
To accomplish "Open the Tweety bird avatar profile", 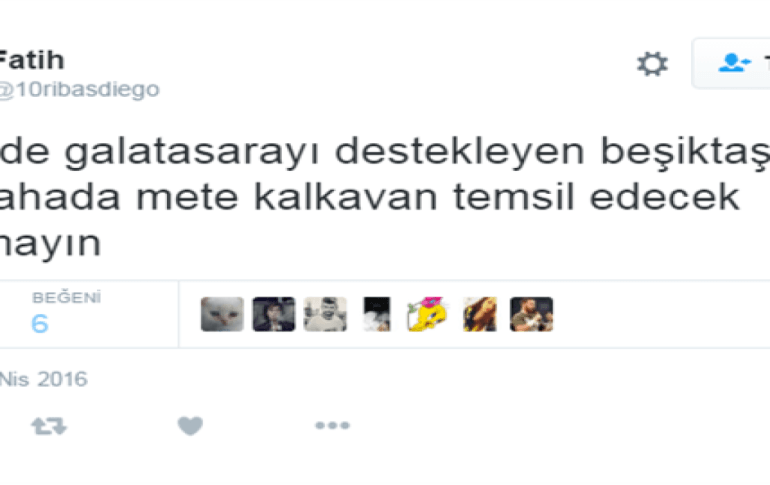I will click(428, 314).
